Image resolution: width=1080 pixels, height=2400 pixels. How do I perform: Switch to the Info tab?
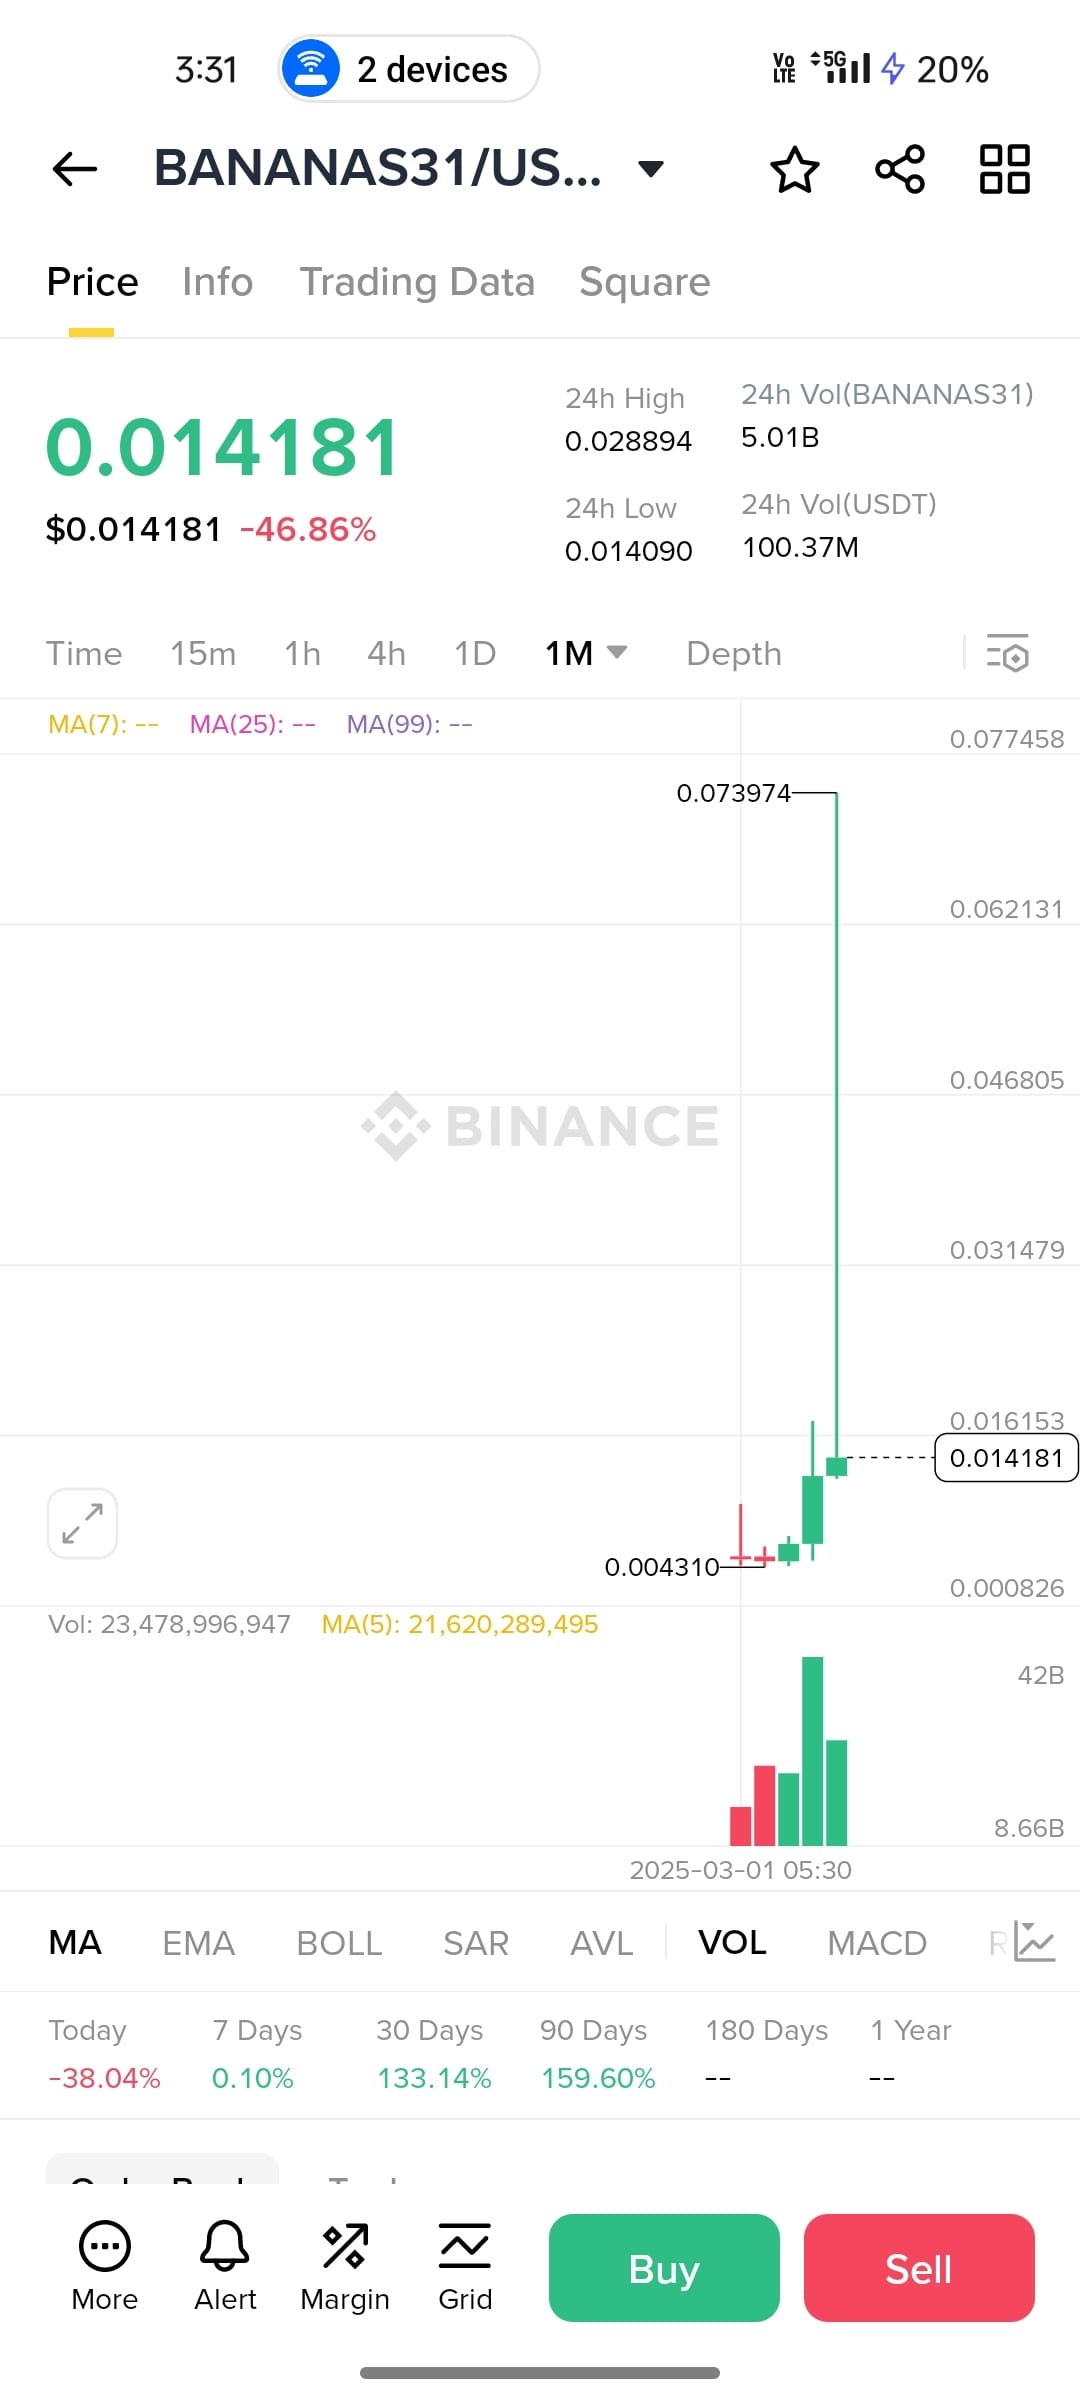point(217,282)
